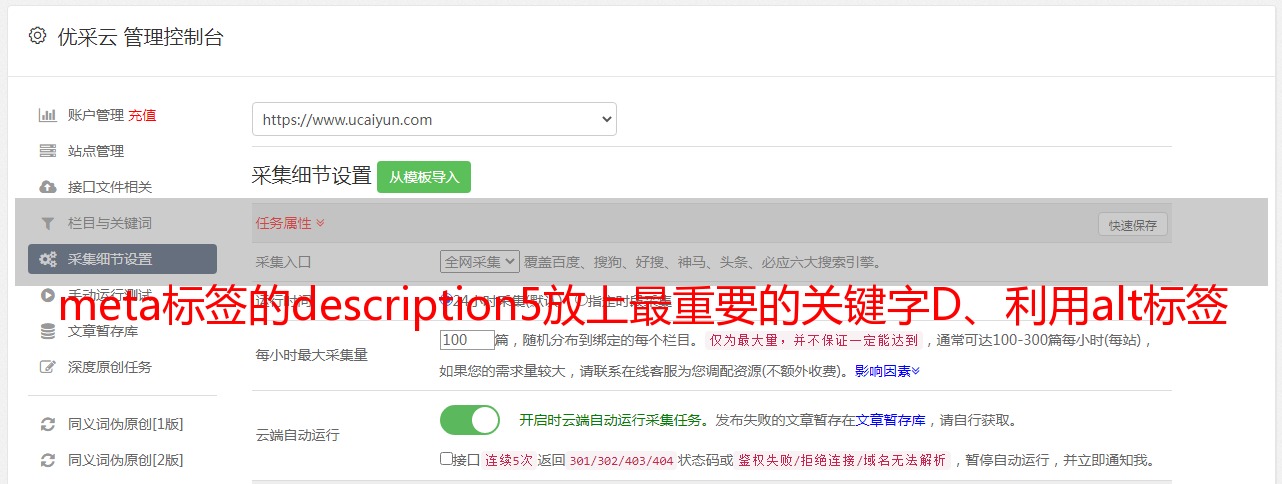Screen dimensions: 1282x484
Task: Click 同义词伪原创[1版] refresh icon
Action: (47, 424)
